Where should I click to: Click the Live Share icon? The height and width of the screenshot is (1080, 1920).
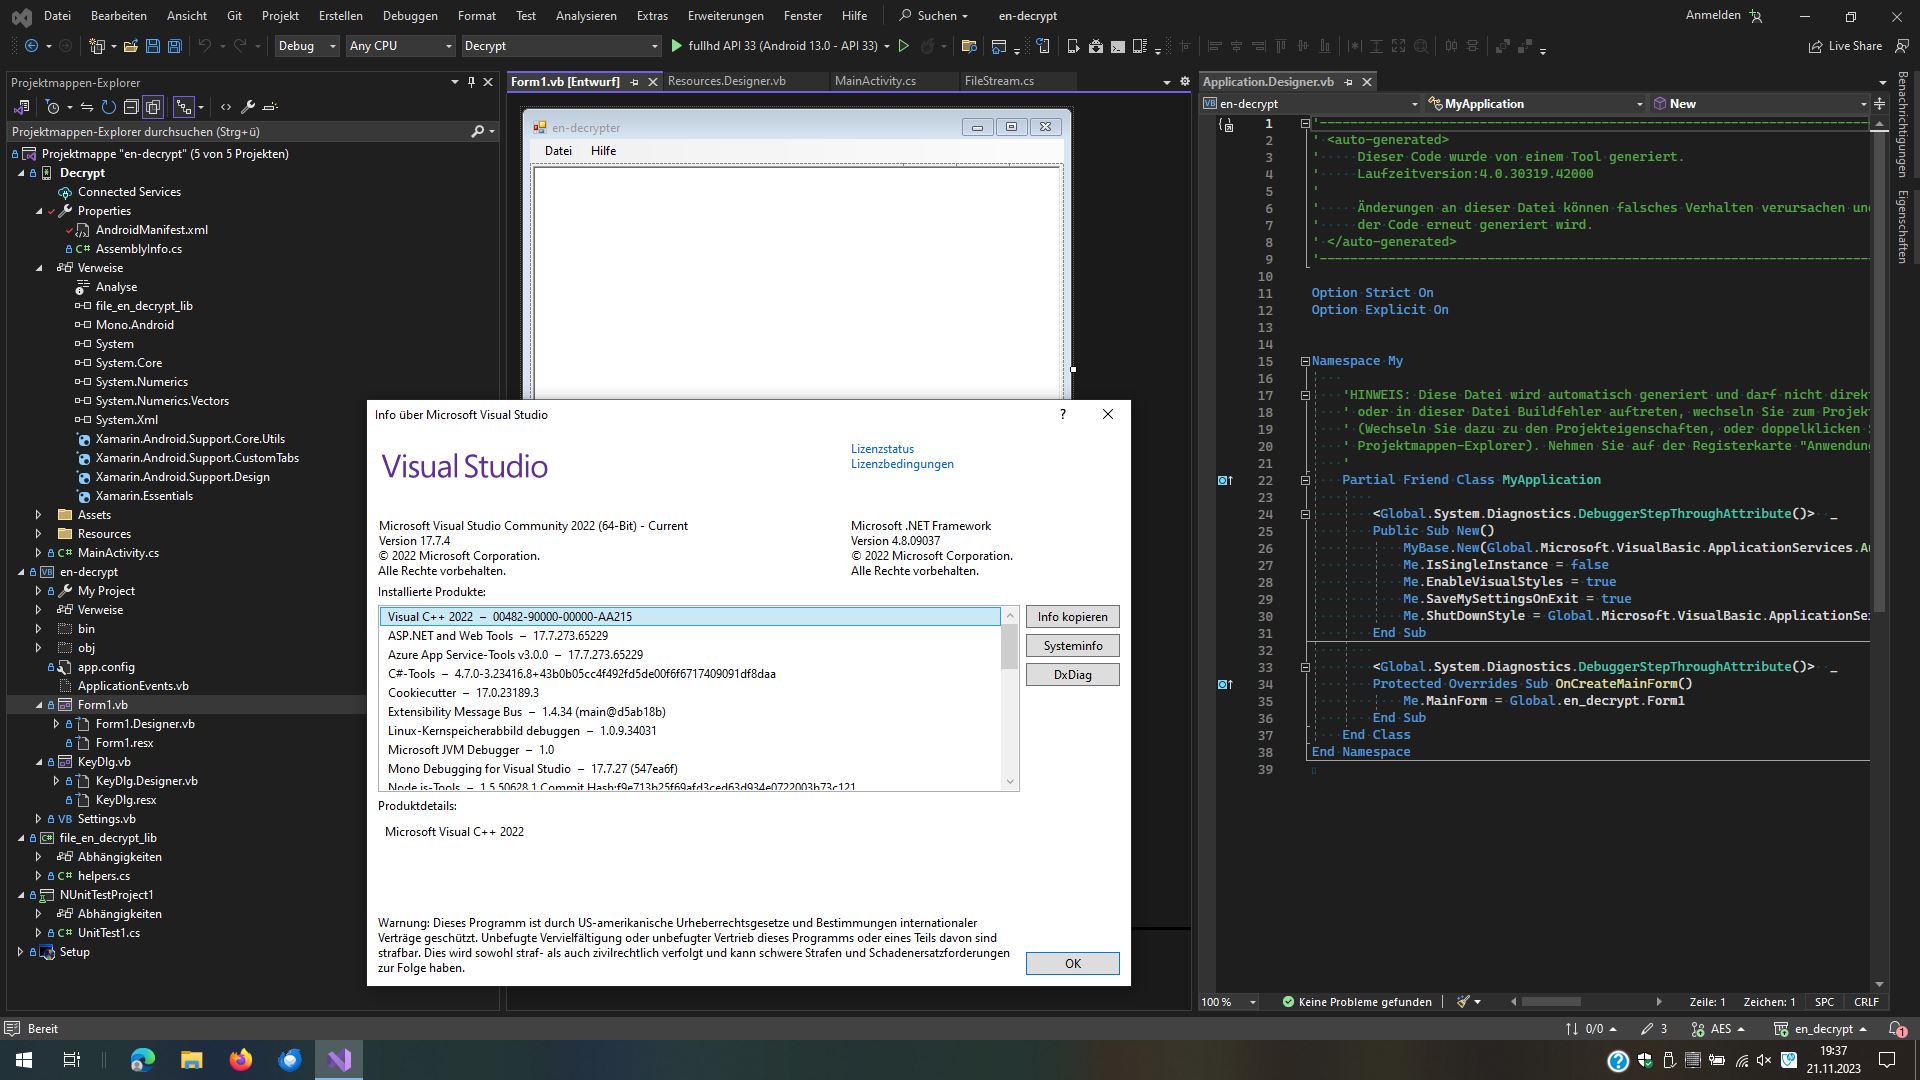tap(1845, 46)
